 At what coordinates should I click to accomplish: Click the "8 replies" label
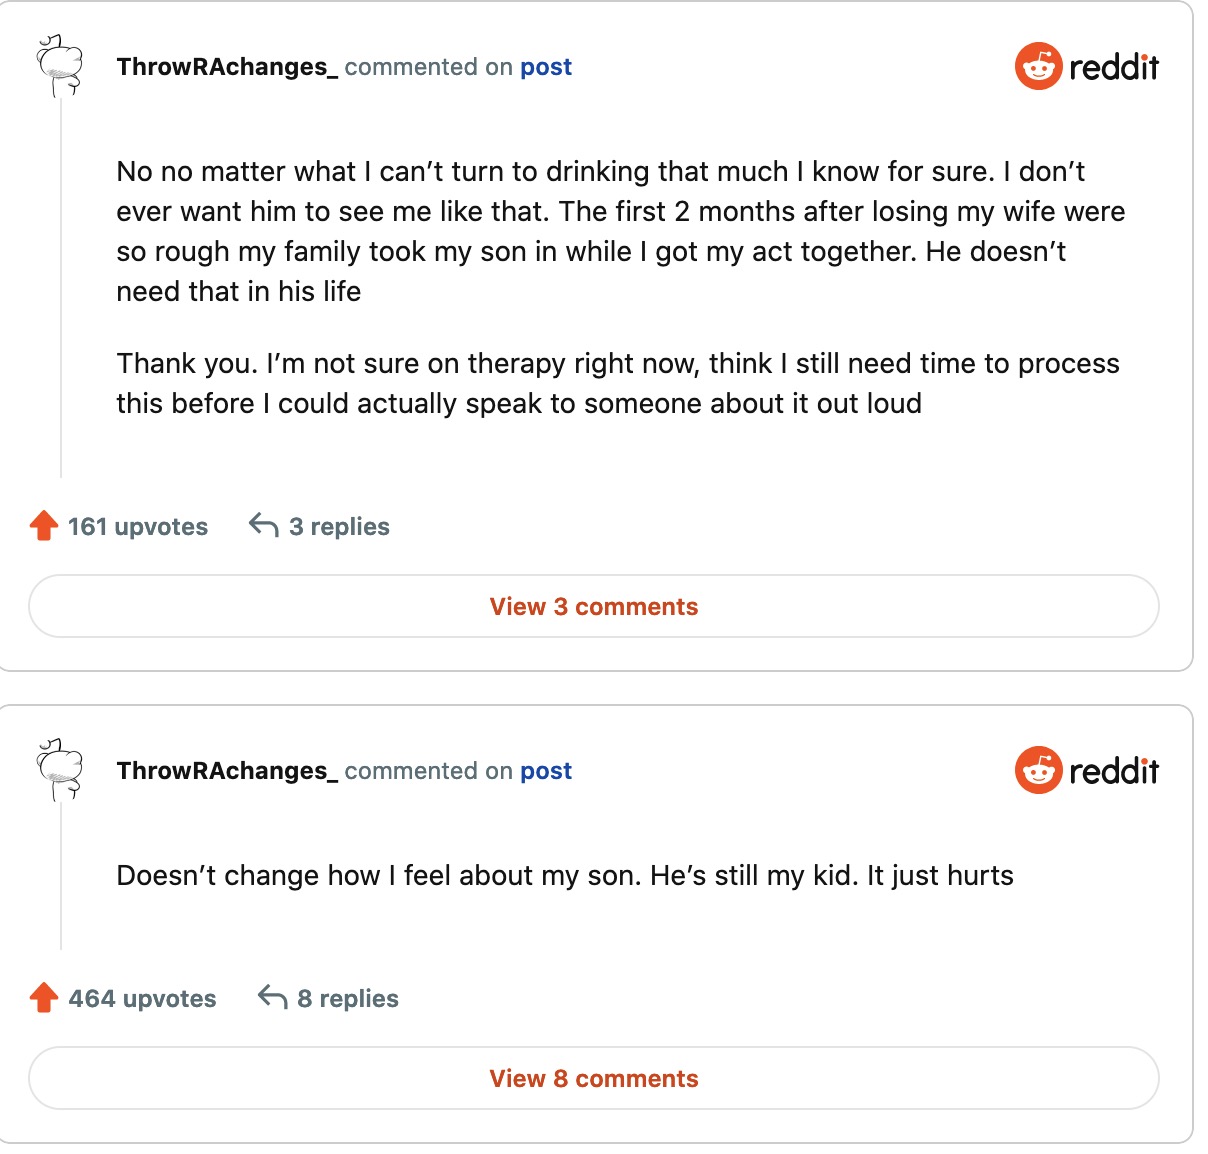(348, 999)
